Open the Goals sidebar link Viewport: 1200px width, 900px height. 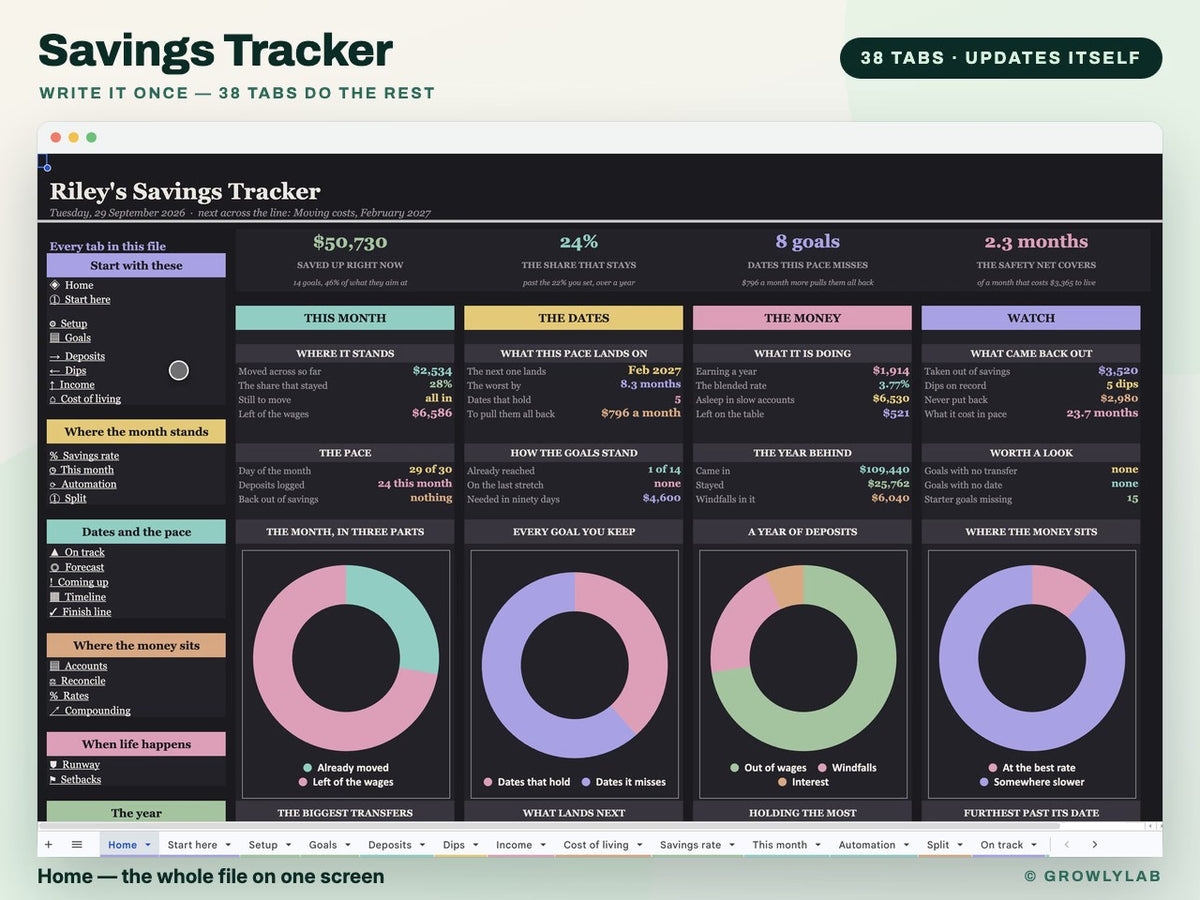pos(70,338)
